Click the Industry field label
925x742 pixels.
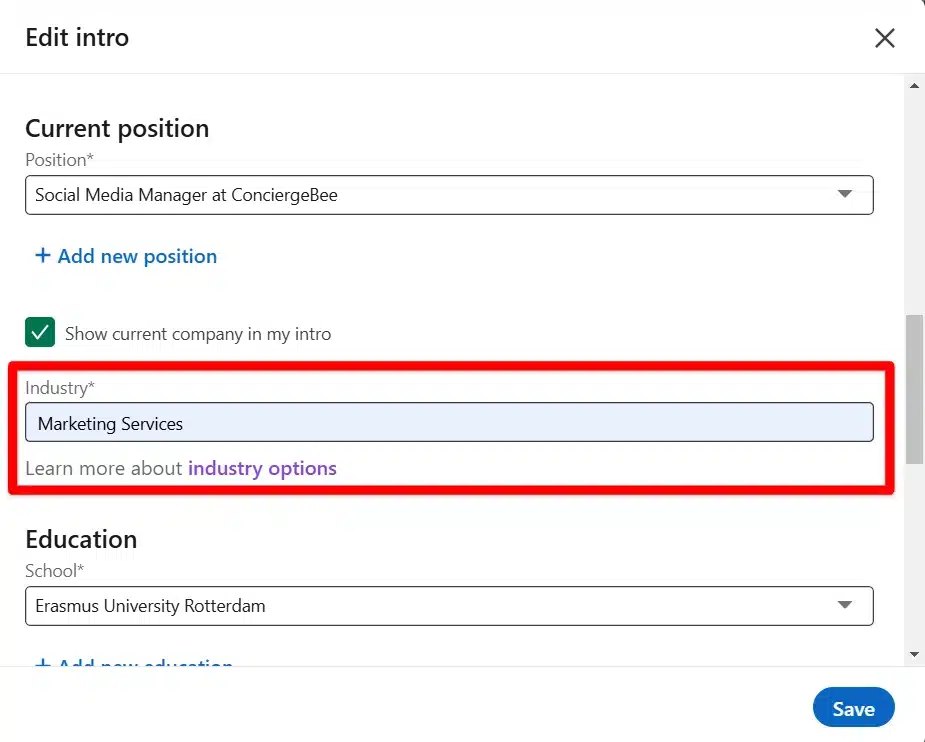tap(60, 388)
